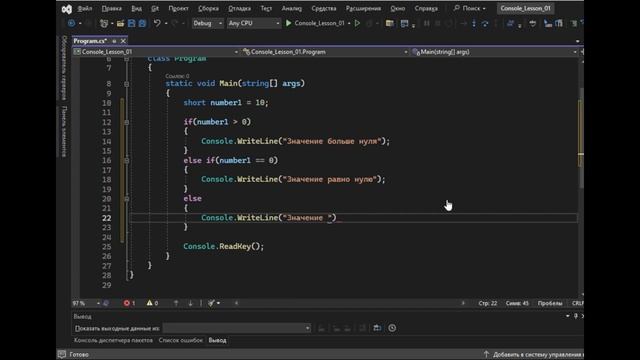This screenshot has height=360, width=640.
Task: Pin the Program.cs tab
Action: (114, 41)
